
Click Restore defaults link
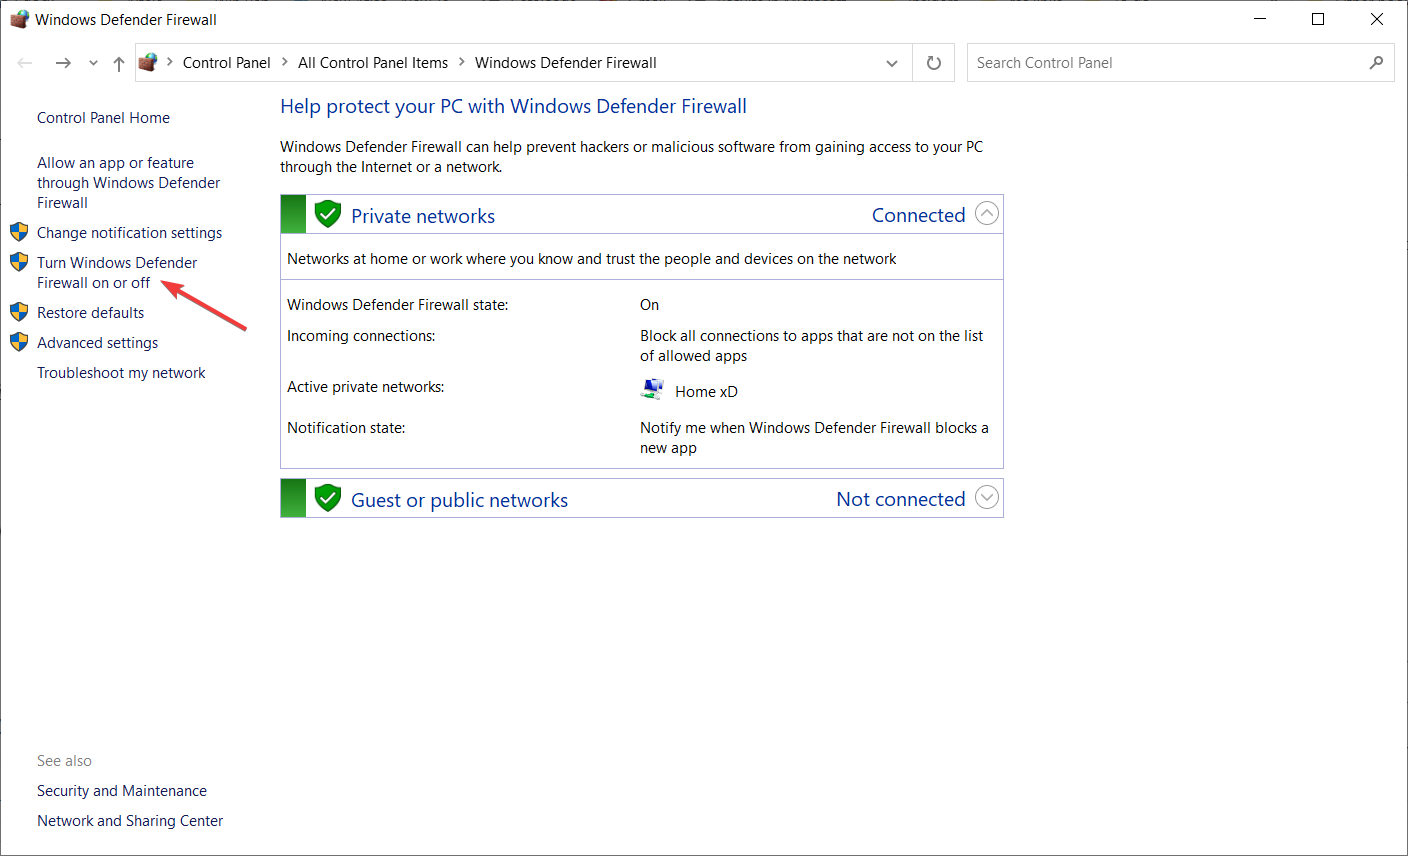point(90,313)
